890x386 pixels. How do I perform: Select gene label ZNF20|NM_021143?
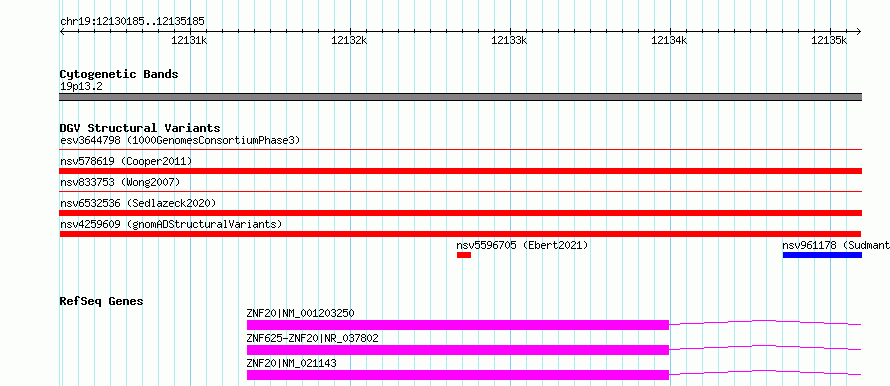(291, 363)
